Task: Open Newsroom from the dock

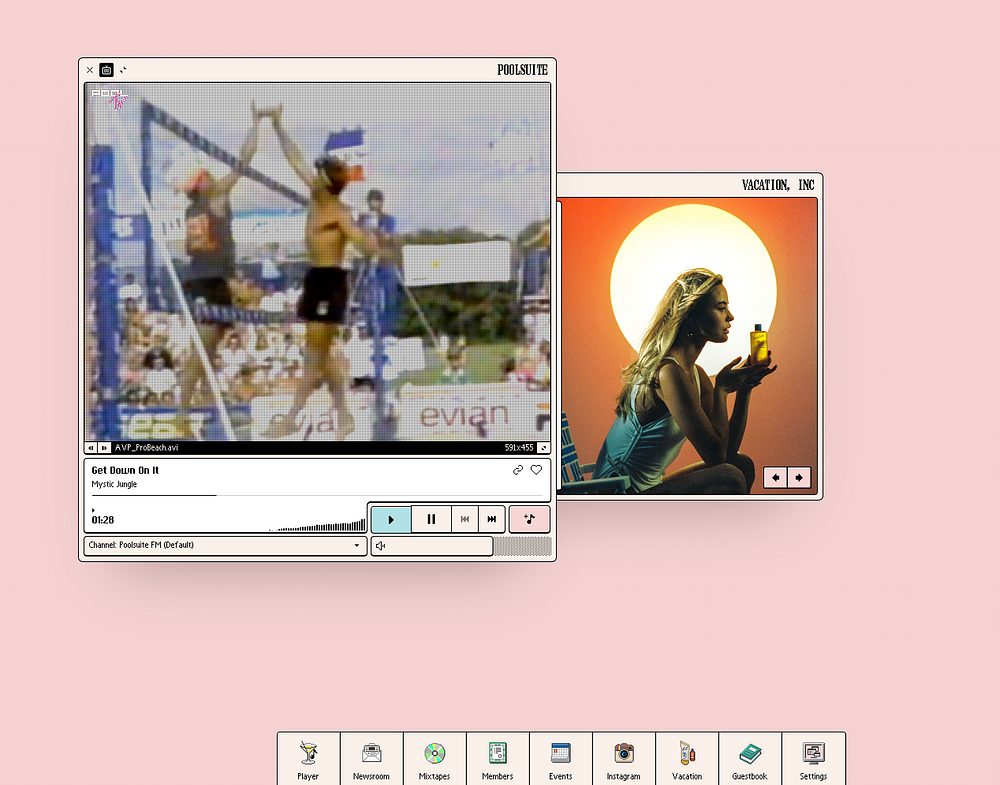Action: pyautogui.click(x=371, y=759)
